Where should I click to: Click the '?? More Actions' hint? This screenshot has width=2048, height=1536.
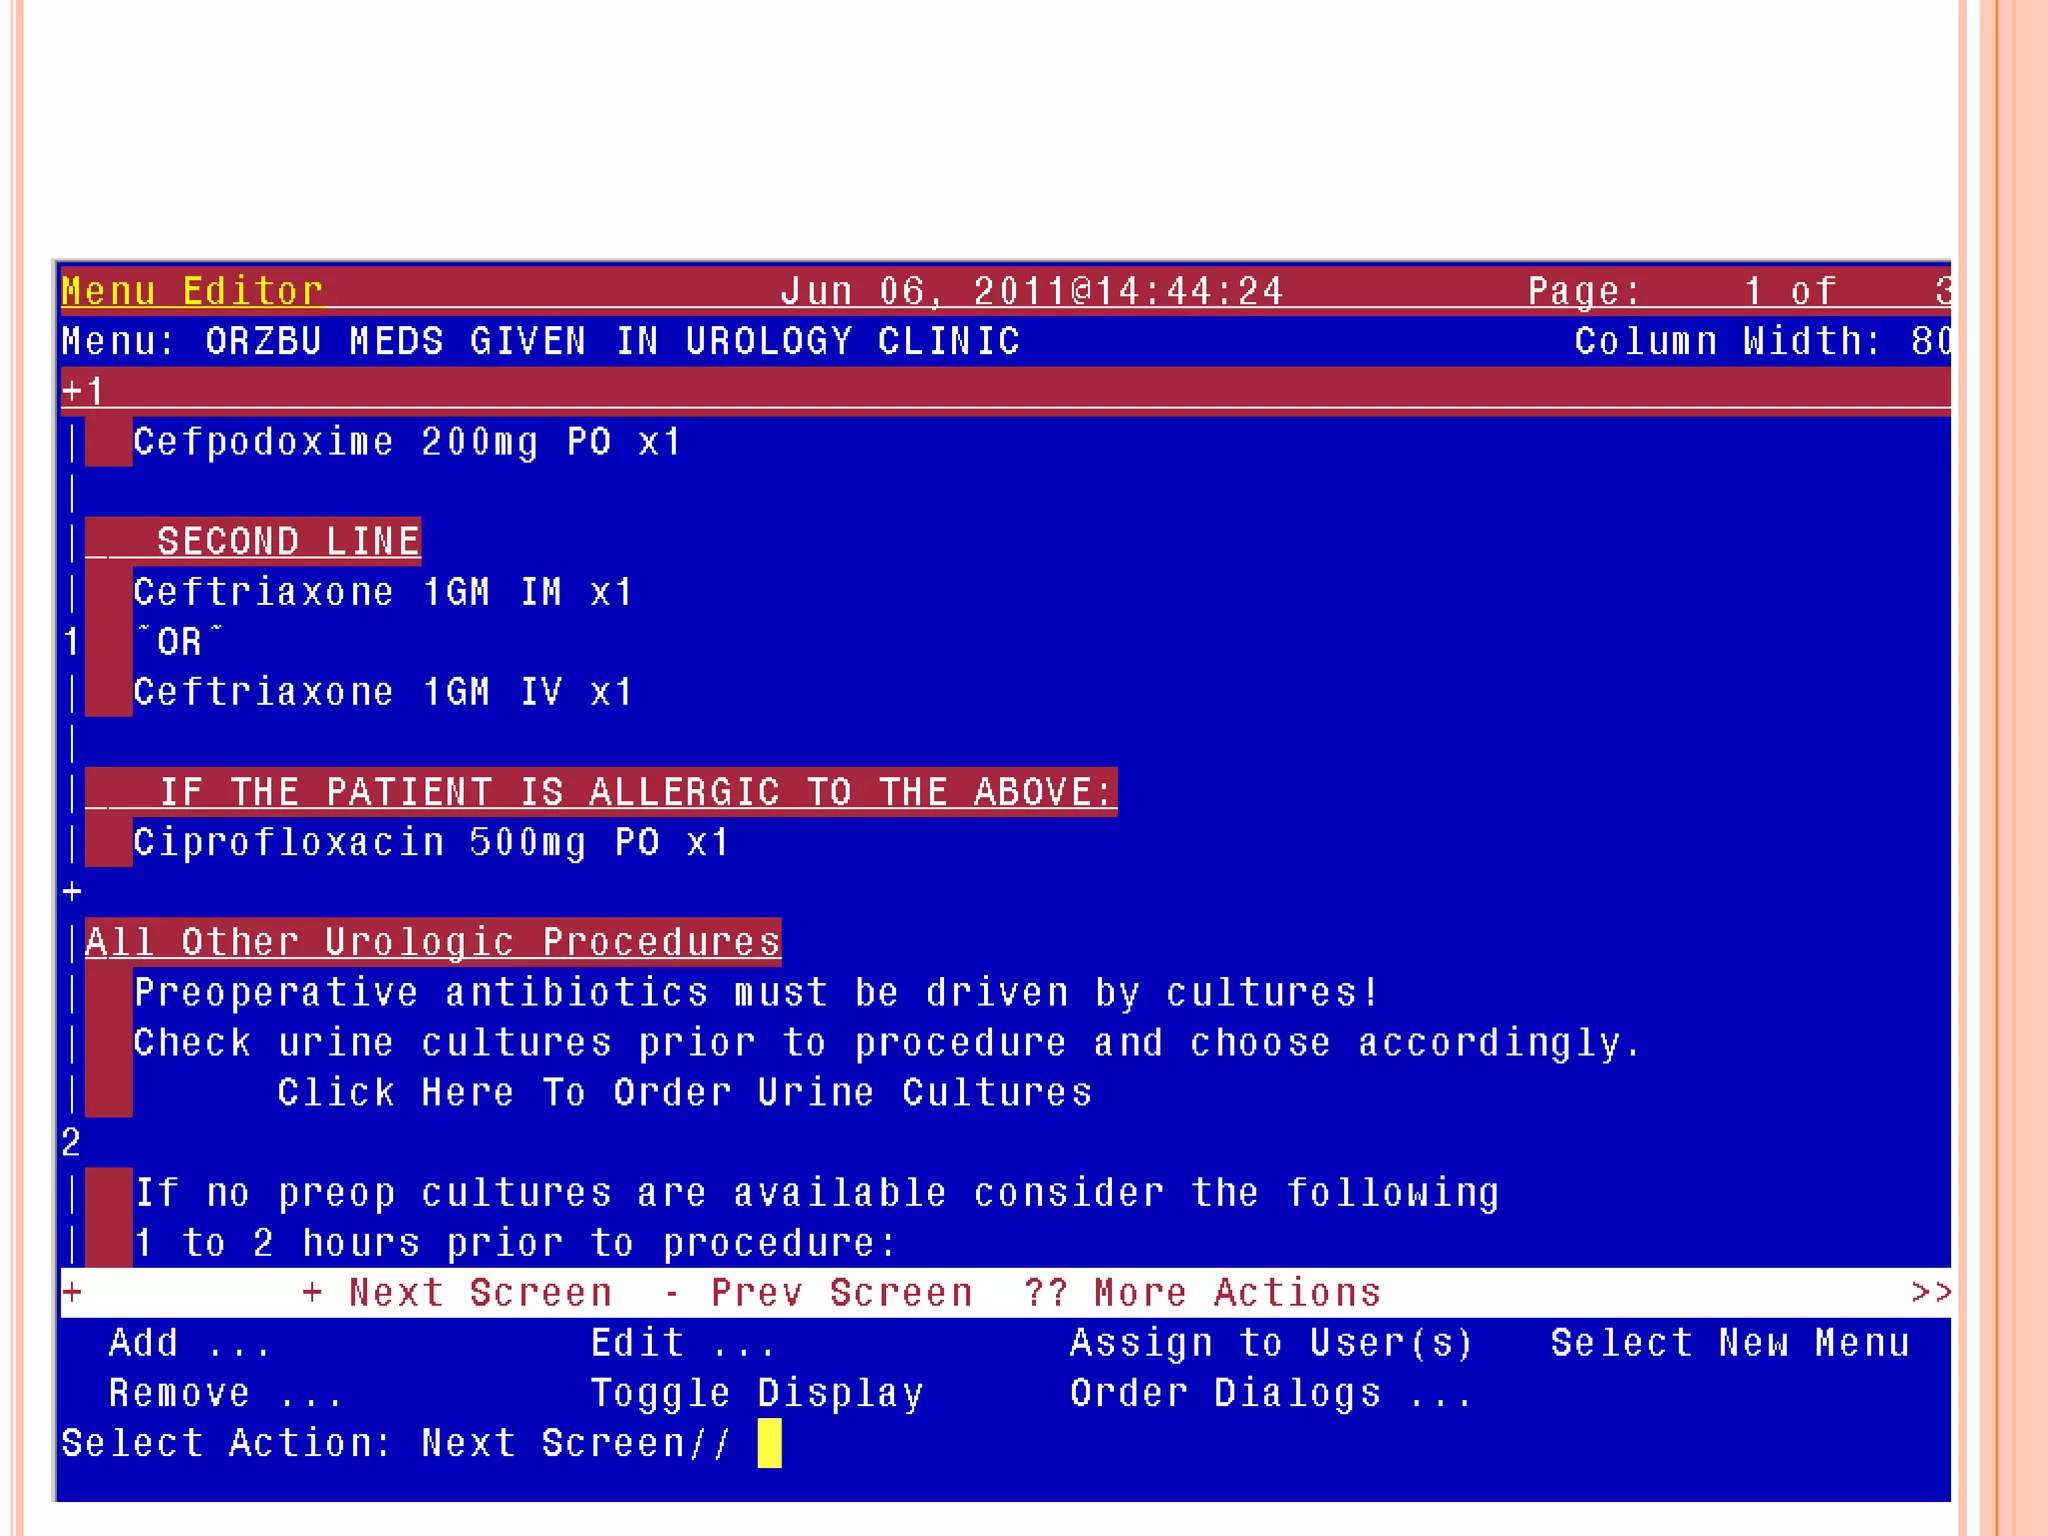pyautogui.click(x=1202, y=1293)
